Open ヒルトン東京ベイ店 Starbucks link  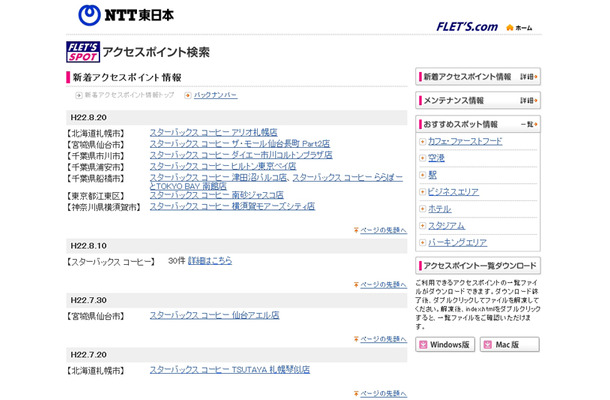click(223, 166)
